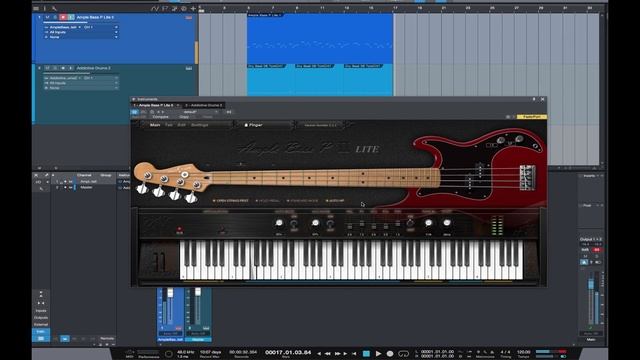Image resolution: width=640 pixels, height=360 pixels.
Task: Open the default preset dropdown
Action: (201, 112)
